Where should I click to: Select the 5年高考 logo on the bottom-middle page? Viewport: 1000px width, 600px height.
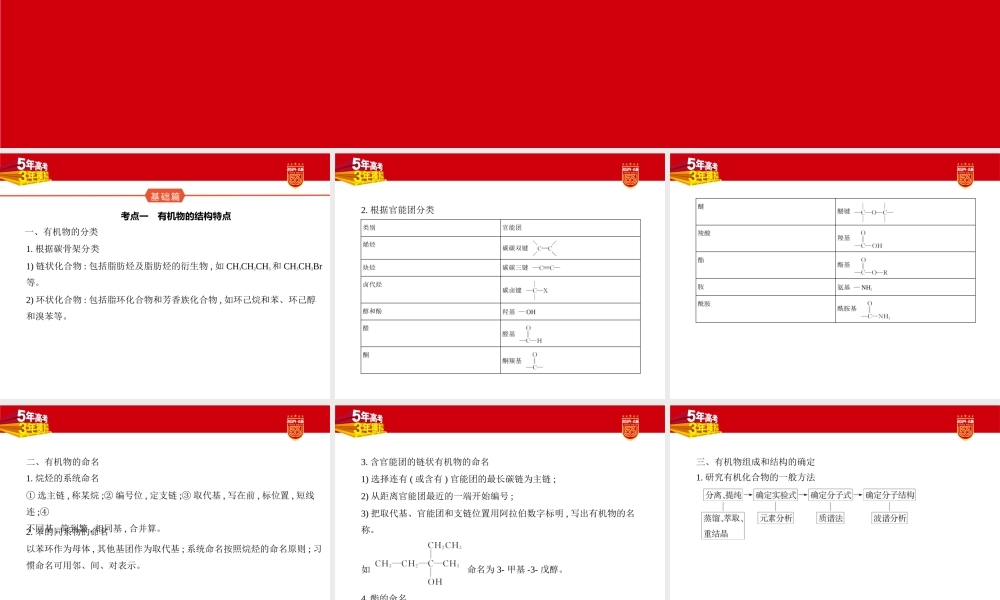(x=370, y=418)
